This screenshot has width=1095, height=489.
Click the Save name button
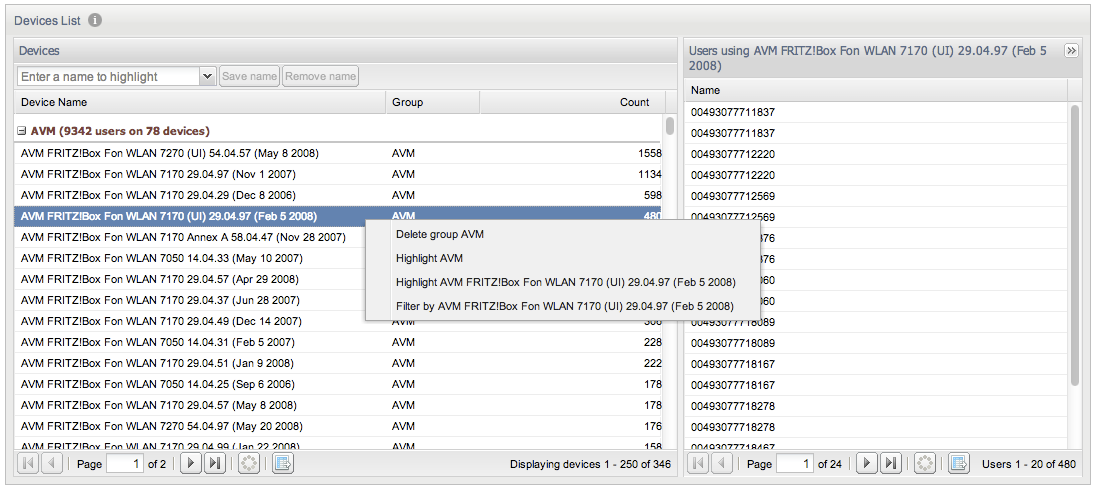coord(249,76)
